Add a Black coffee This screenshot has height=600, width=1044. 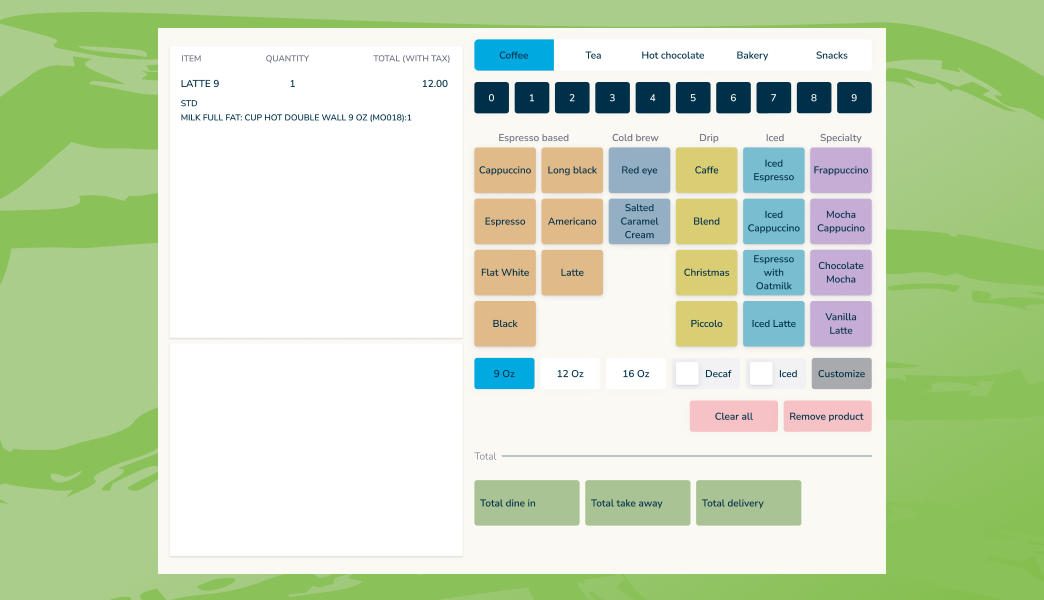505,324
